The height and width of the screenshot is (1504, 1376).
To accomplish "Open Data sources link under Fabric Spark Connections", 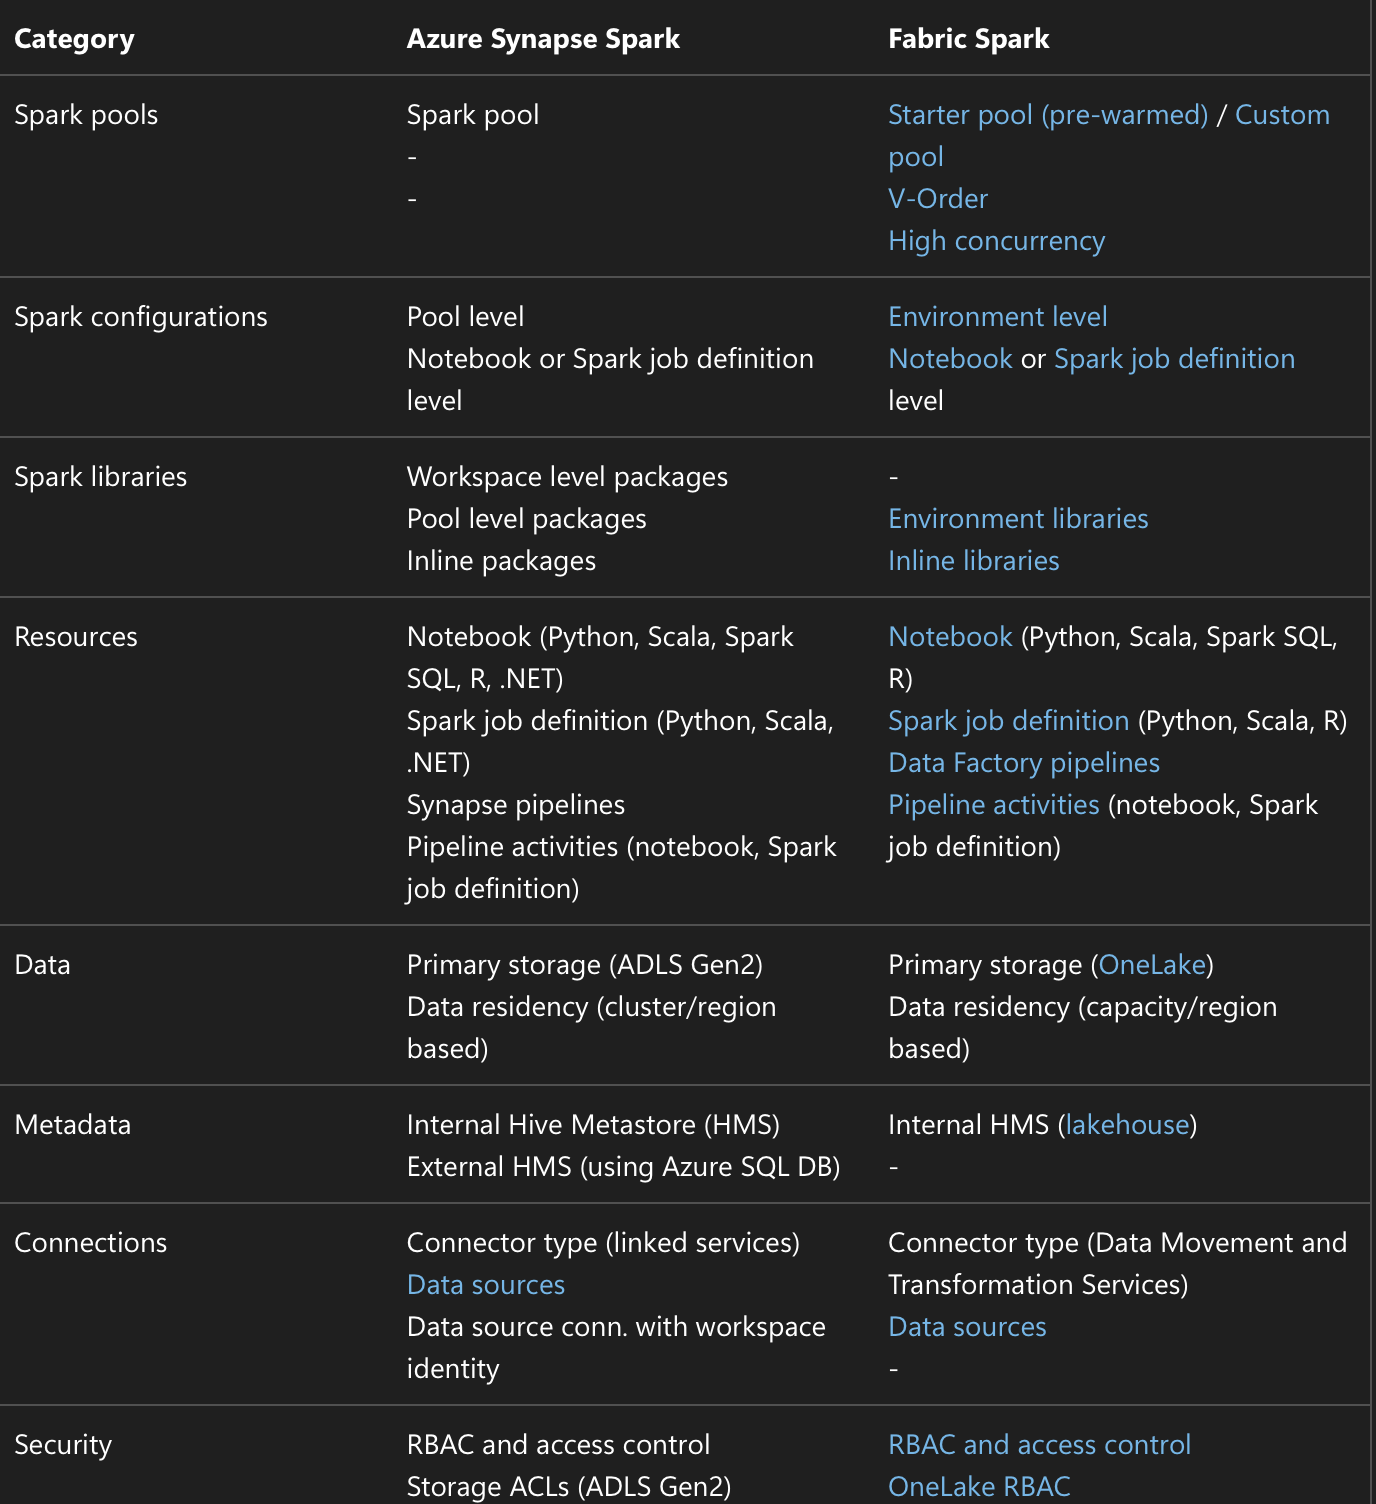I will pyautogui.click(x=966, y=1326).
